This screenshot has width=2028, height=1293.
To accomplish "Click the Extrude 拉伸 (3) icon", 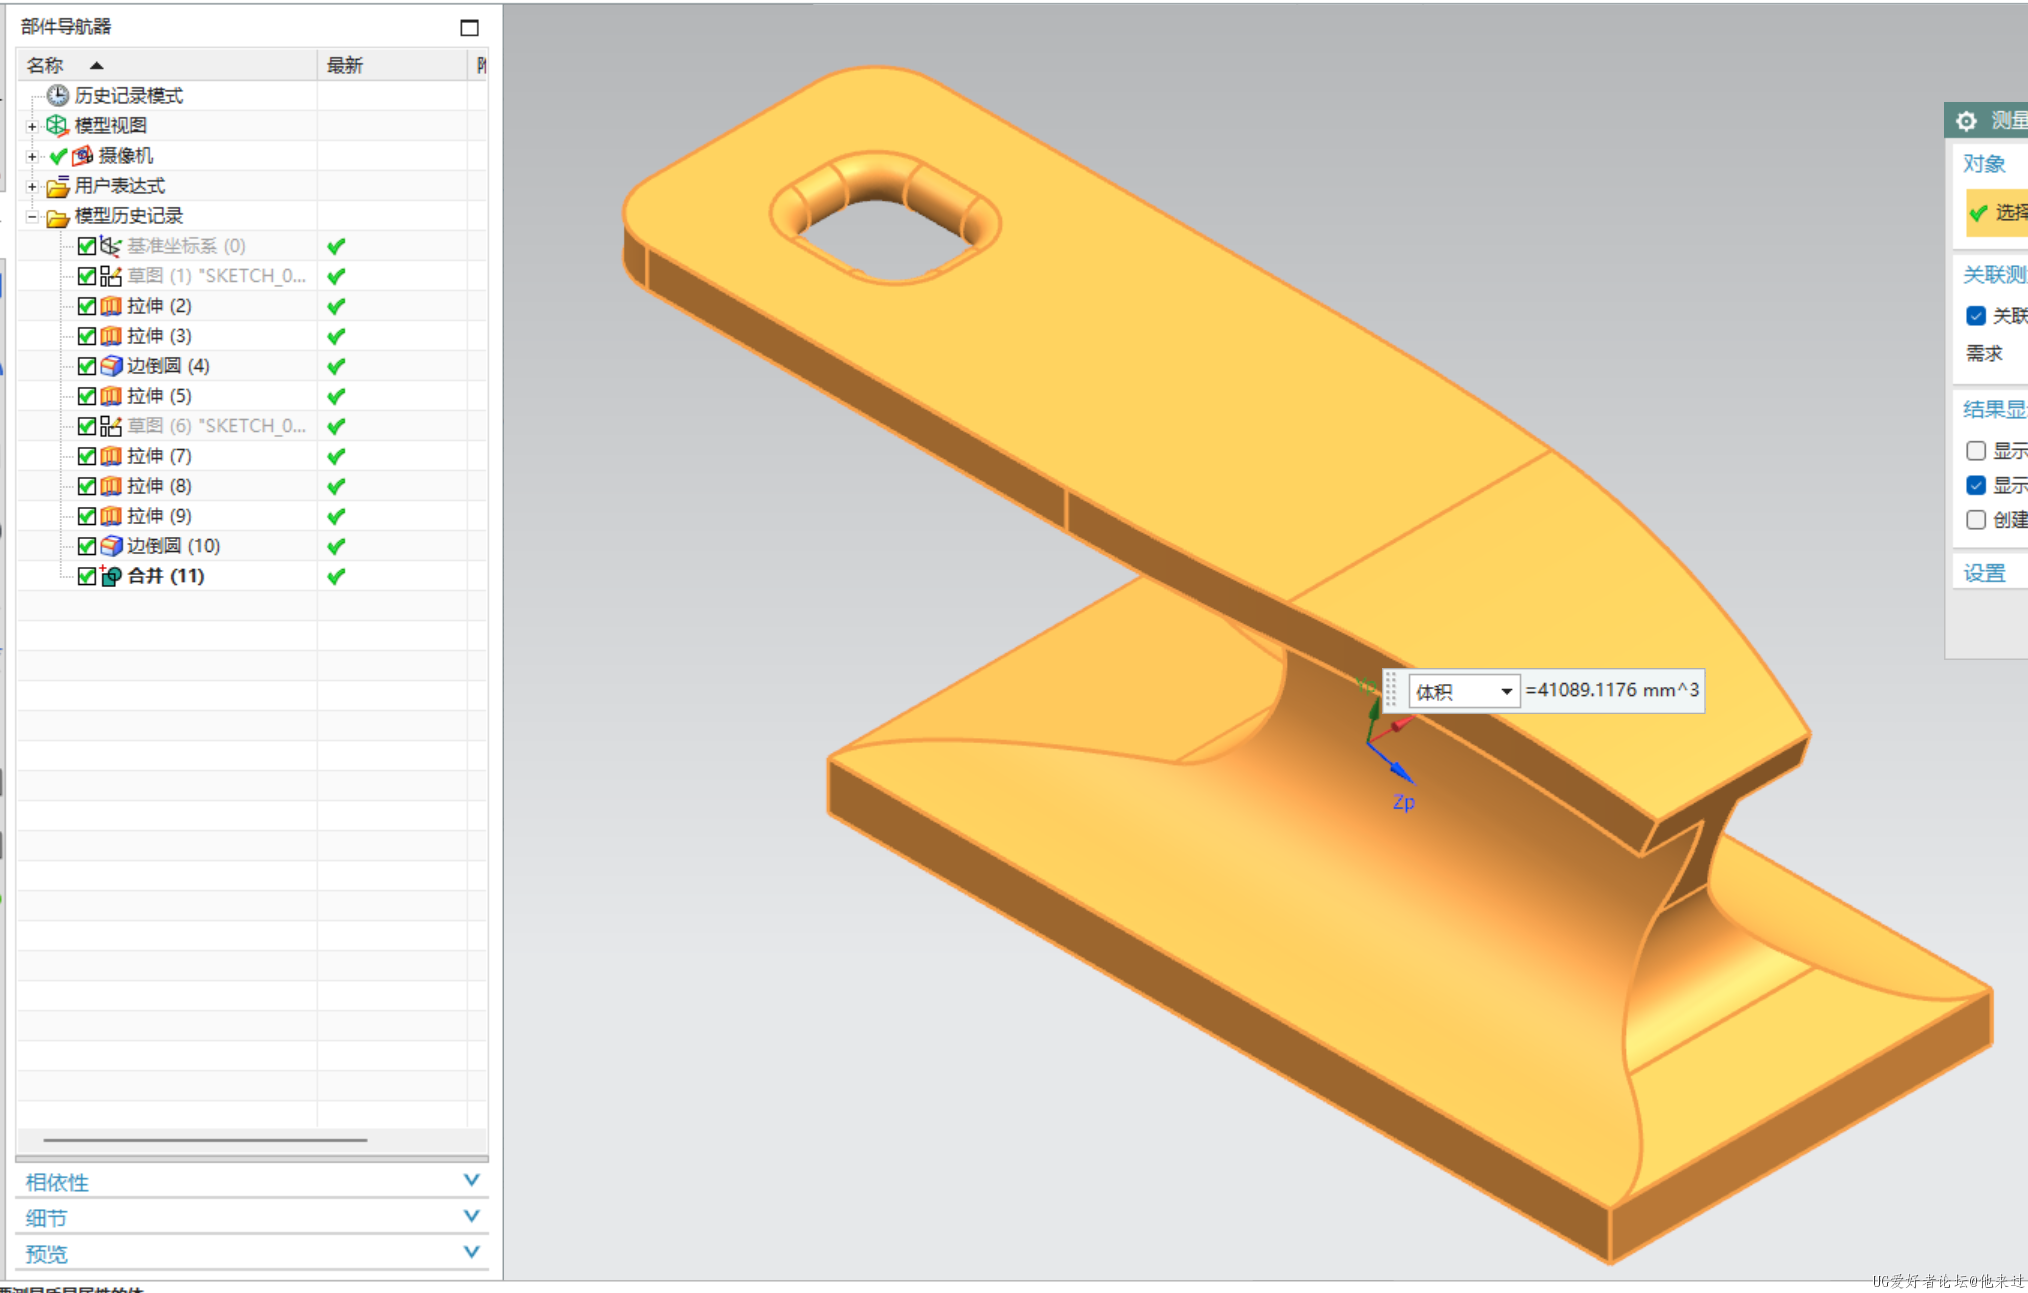I will 110,335.
